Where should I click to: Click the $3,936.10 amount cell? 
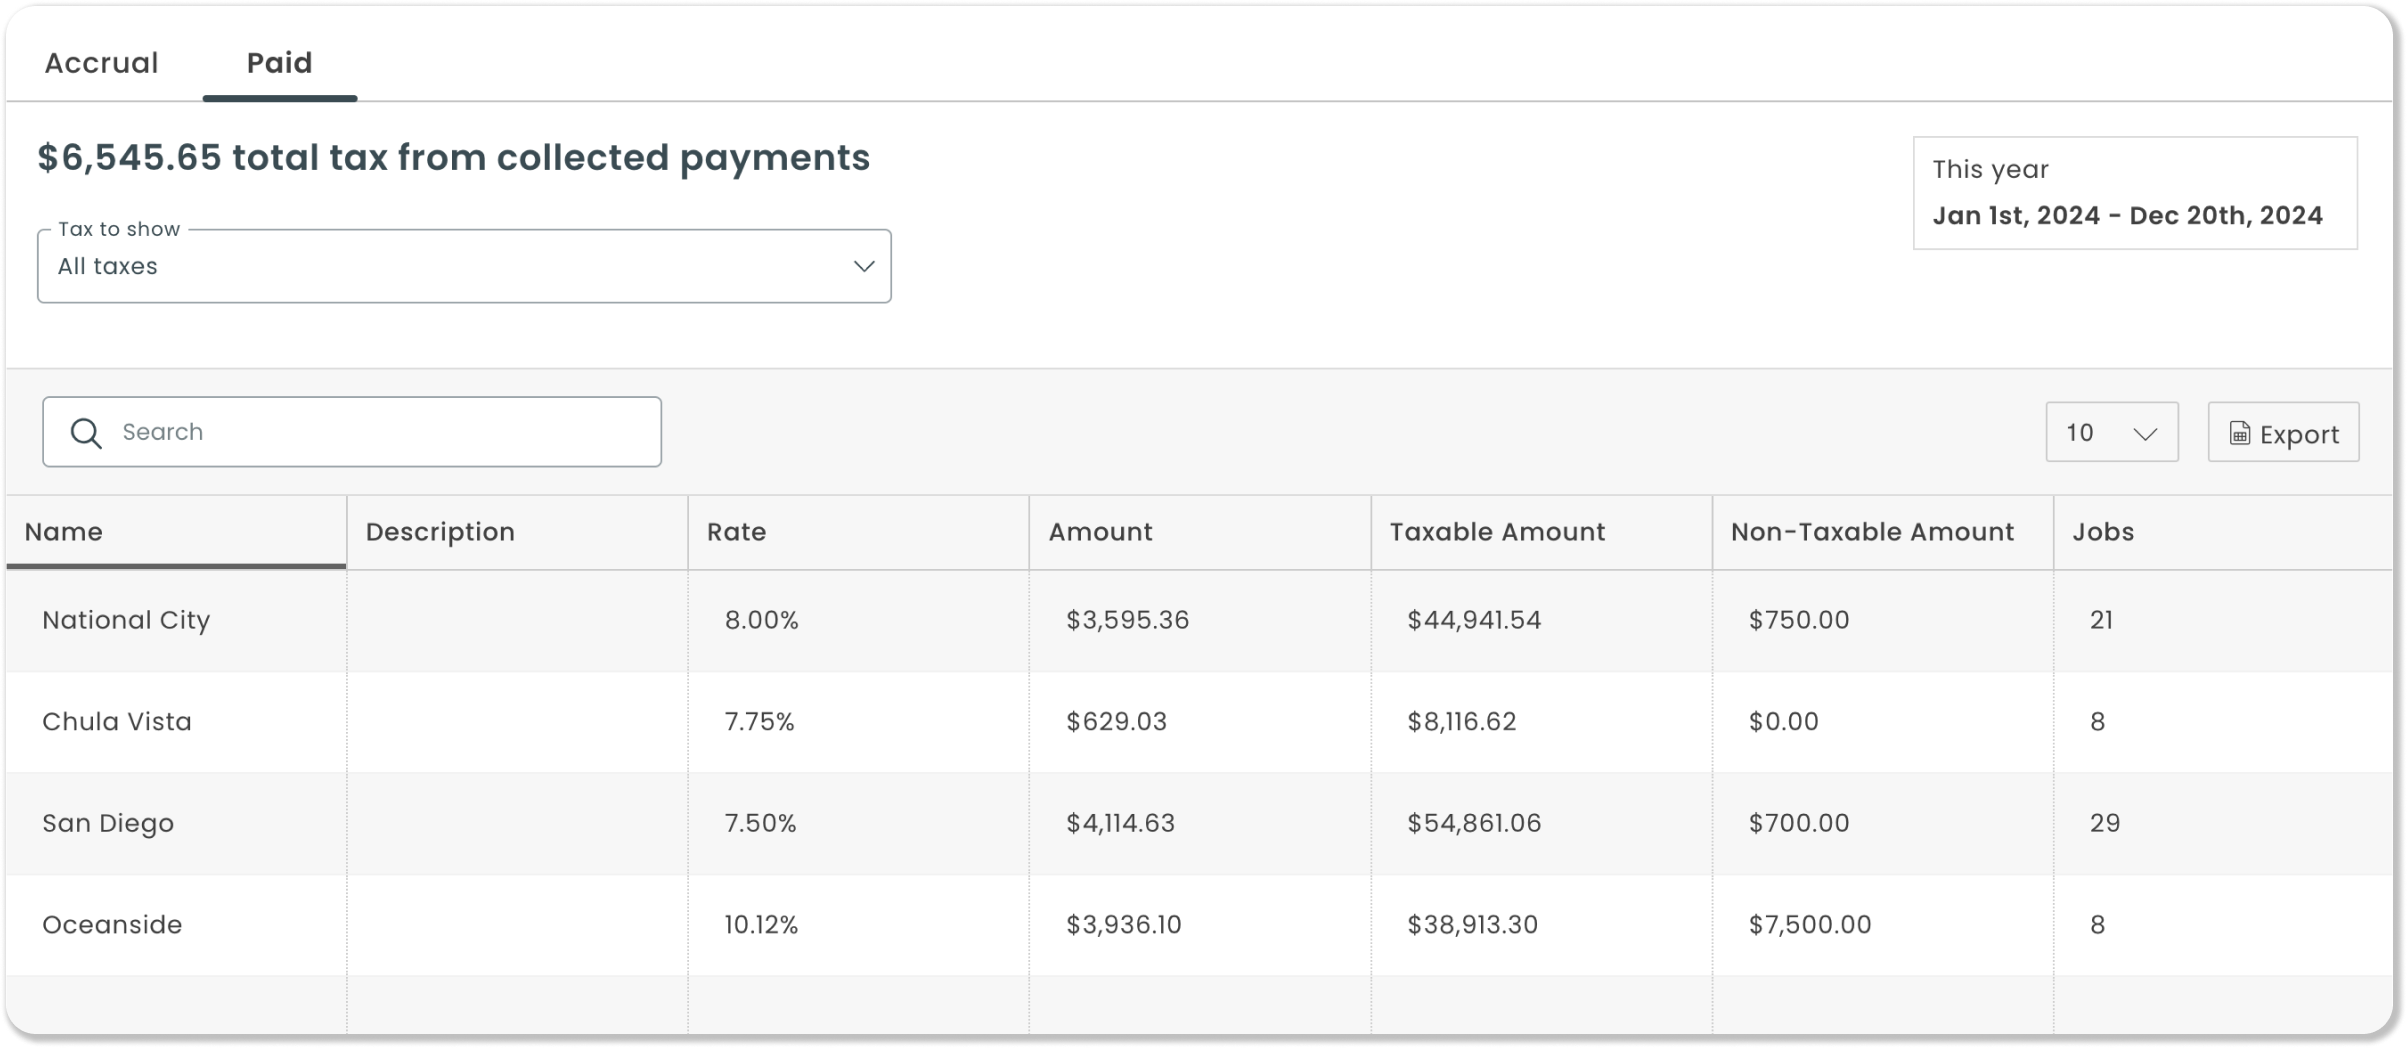(1123, 924)
